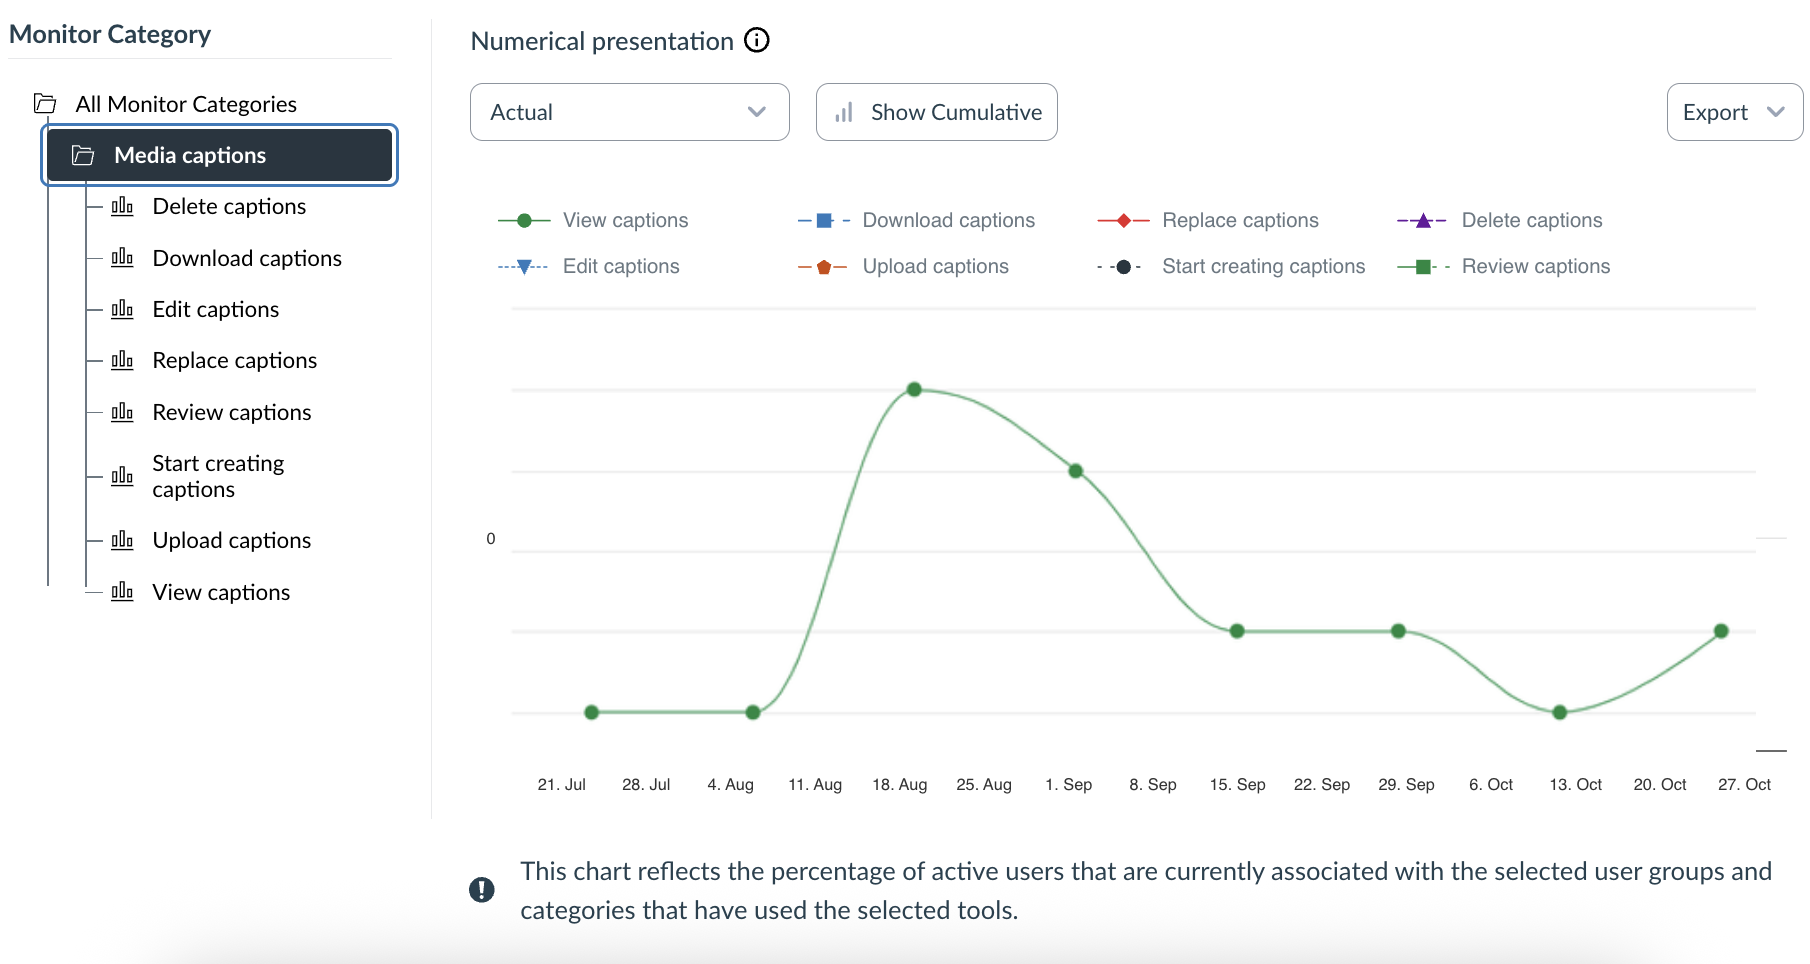Viewport: 1810px width, 964px height.
Task: Hide Download captions series via legend
Action: pos(947,220)
